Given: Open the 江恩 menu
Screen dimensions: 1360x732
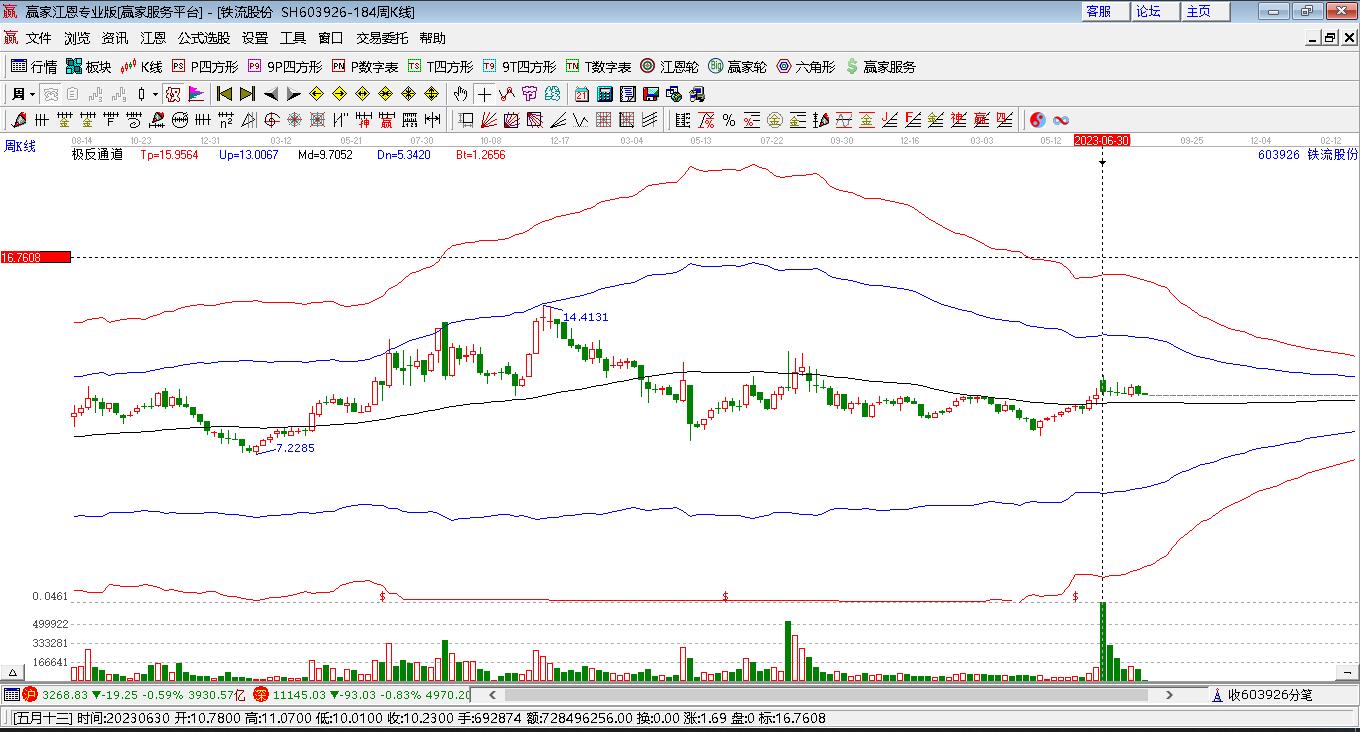Looking at the screenshot, I should click(x=153, y=38).
